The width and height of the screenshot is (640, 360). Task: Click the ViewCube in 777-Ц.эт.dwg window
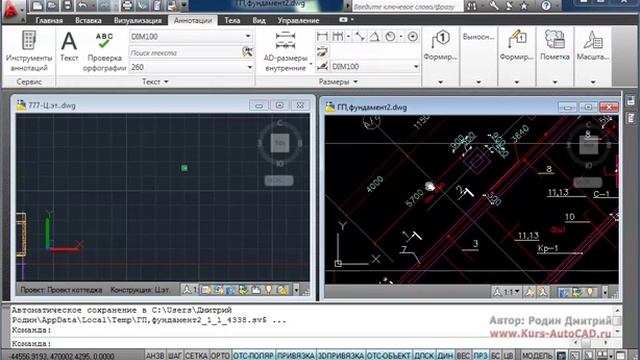click(280, 143)
